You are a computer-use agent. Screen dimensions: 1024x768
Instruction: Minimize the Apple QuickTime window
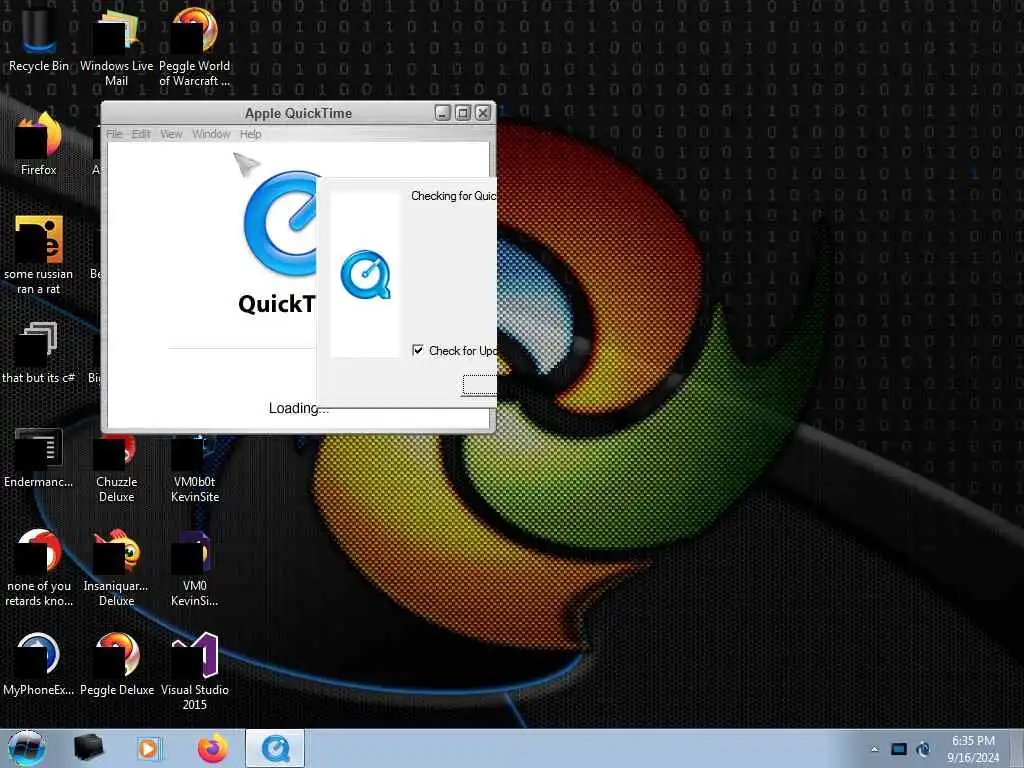tap(443, 113)
